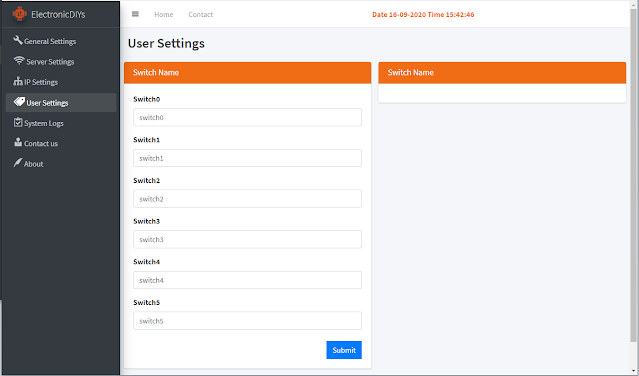The image size is (639, 376).
Task: Focus the Switch0 name input field
Action: pyautogui.click(x=247, y=117)
